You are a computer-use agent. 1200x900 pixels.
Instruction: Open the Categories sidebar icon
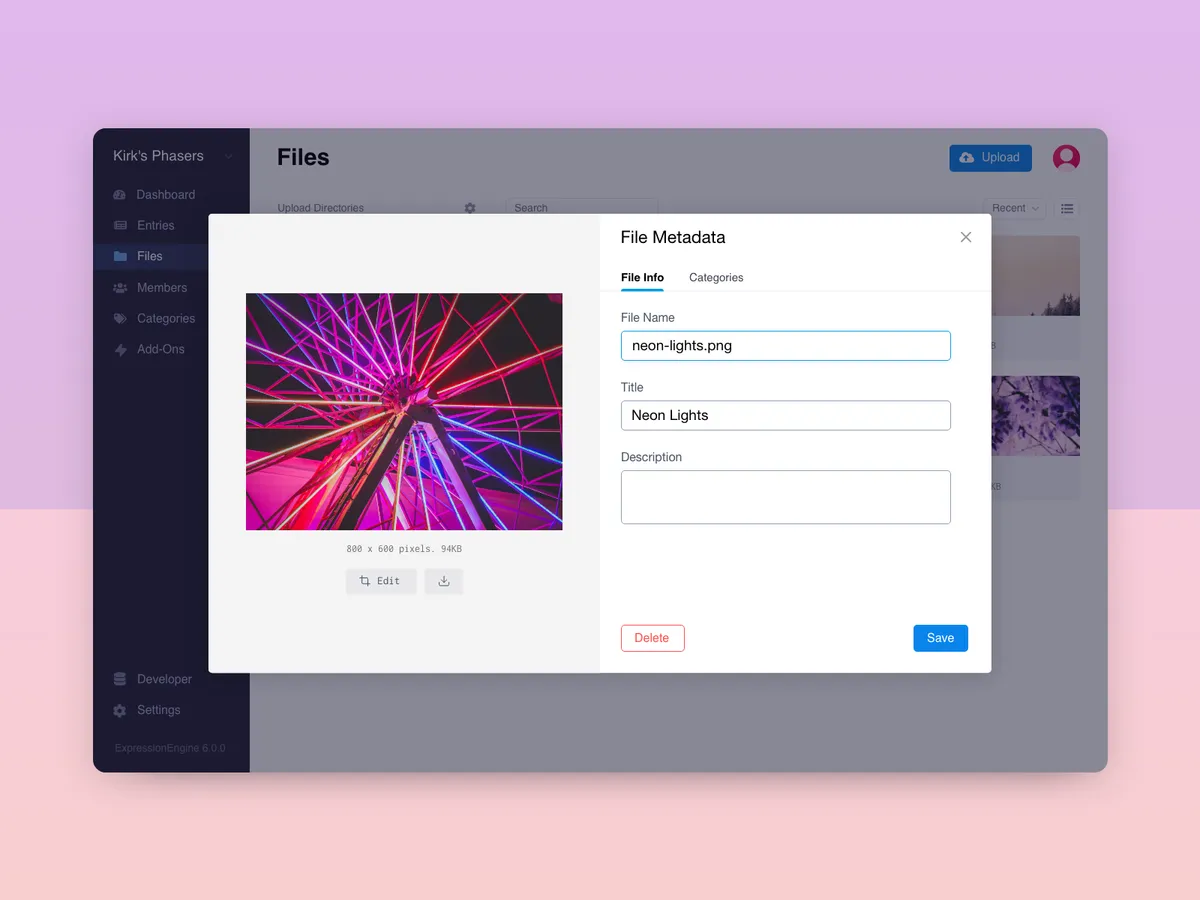pos(122,318)
